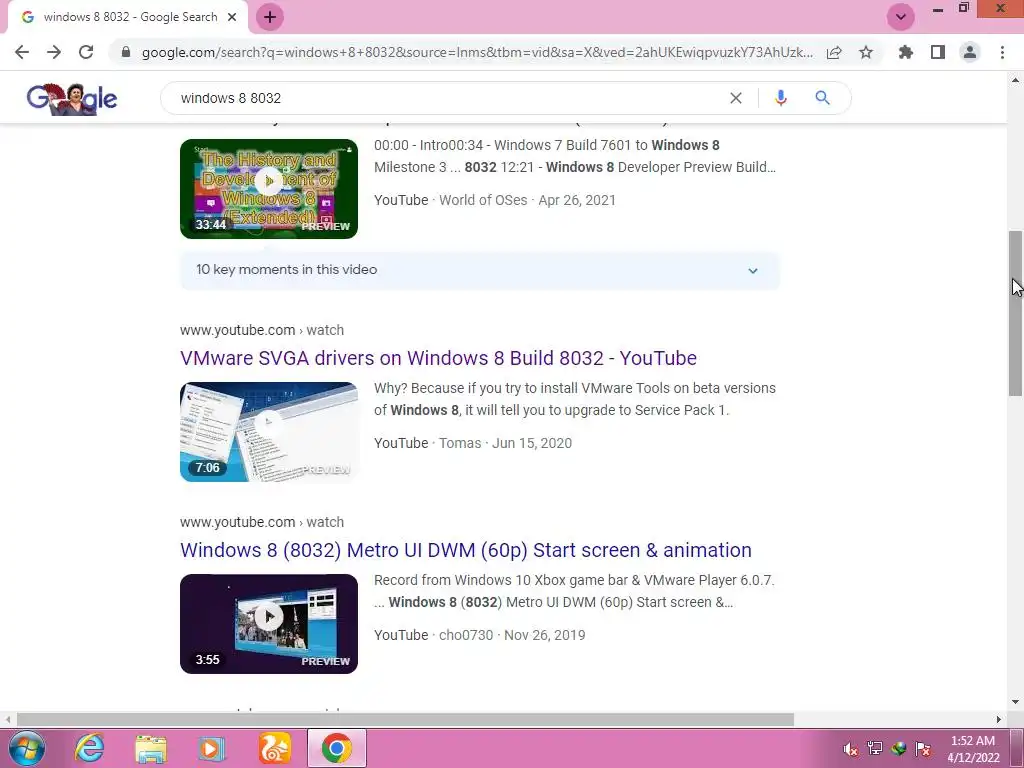Bookmark this page with the star

pyautogui.click(x=866, y=52)
